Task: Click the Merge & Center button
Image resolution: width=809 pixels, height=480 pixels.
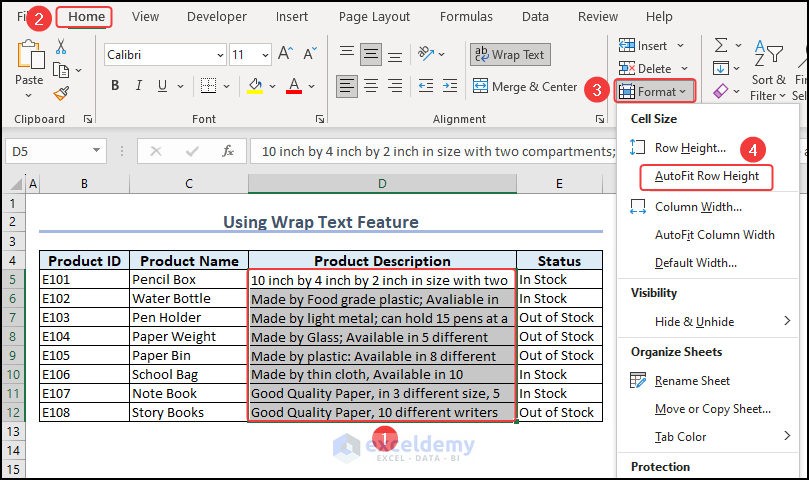Action: (525, 87)
